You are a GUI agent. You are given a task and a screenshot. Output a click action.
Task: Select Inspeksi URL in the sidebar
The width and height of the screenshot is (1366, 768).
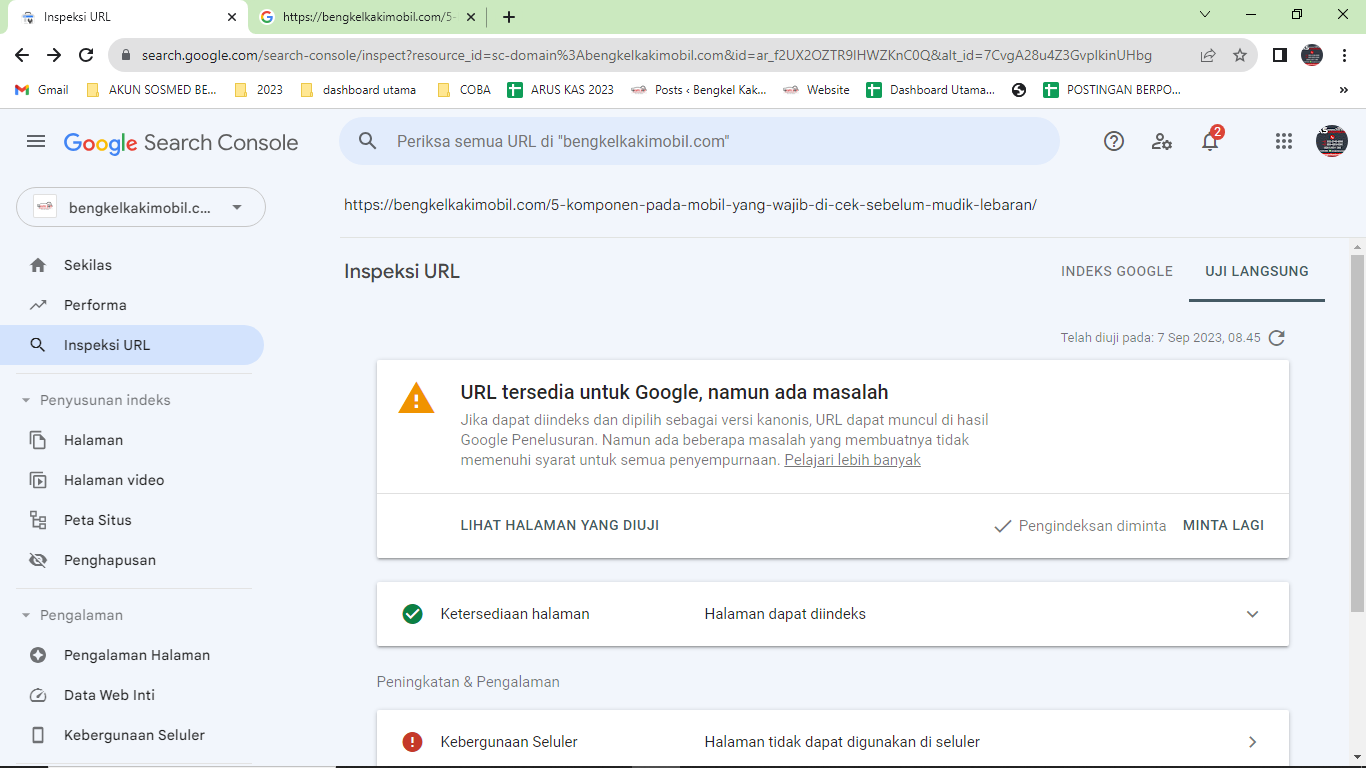[132, 345]
